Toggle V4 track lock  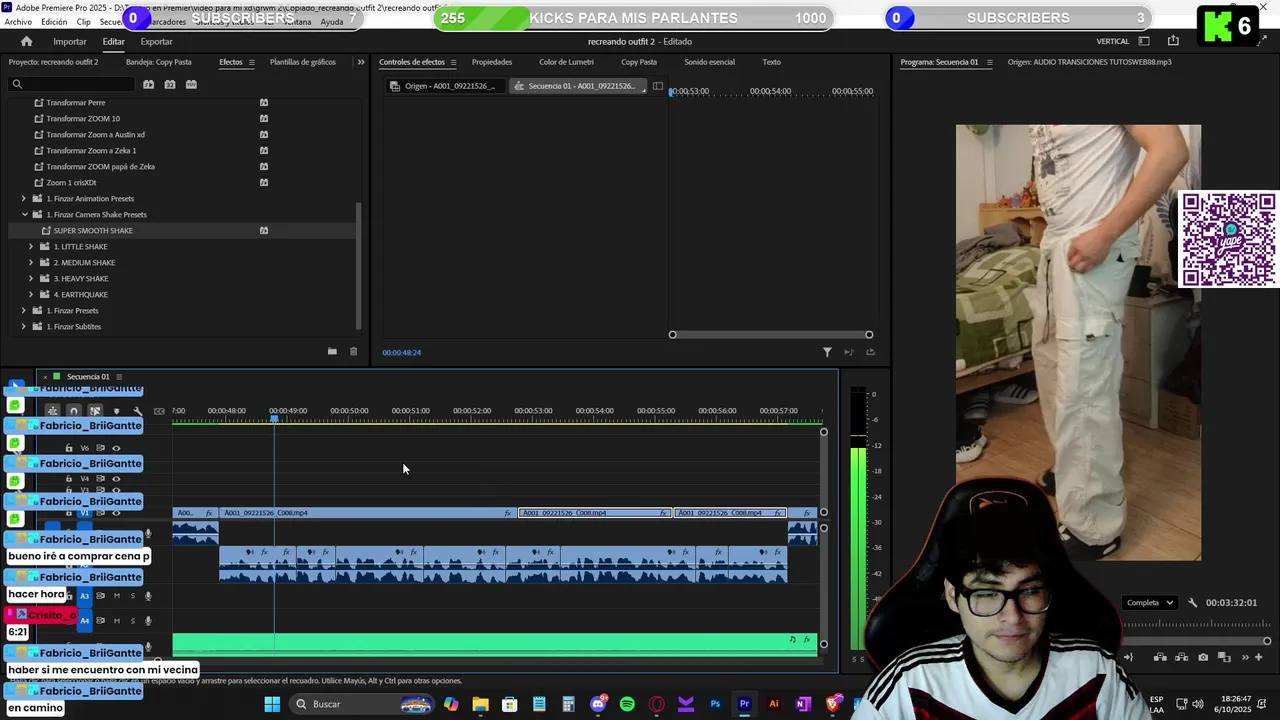pyautogui.click(x=68, y=479)
